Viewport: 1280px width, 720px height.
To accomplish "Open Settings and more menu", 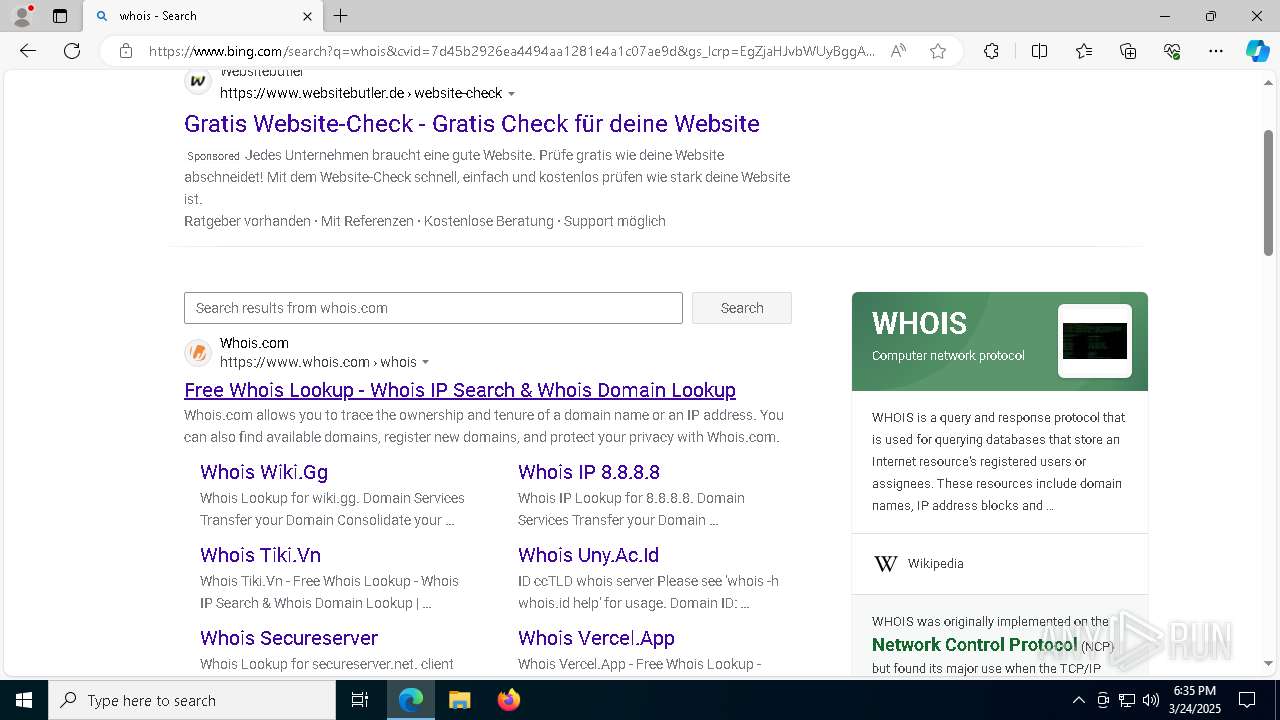I will pos(1216,51).
